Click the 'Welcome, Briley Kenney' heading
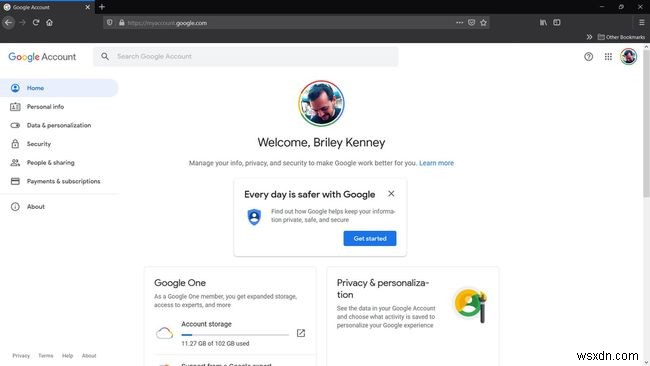 (321, 143)
